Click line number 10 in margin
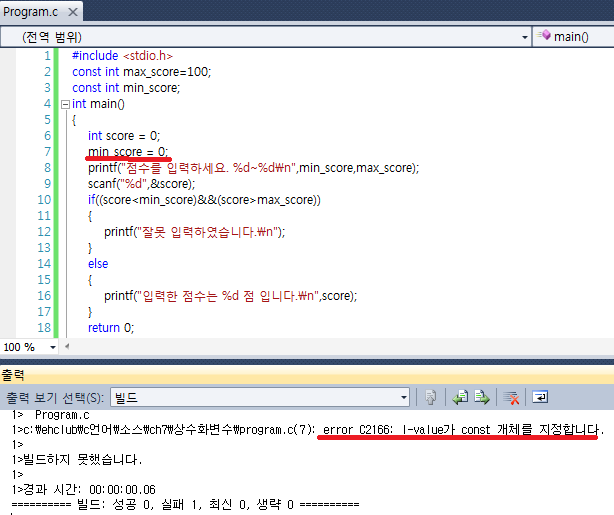Screen dimensions: 614x515 pos(44,200)
